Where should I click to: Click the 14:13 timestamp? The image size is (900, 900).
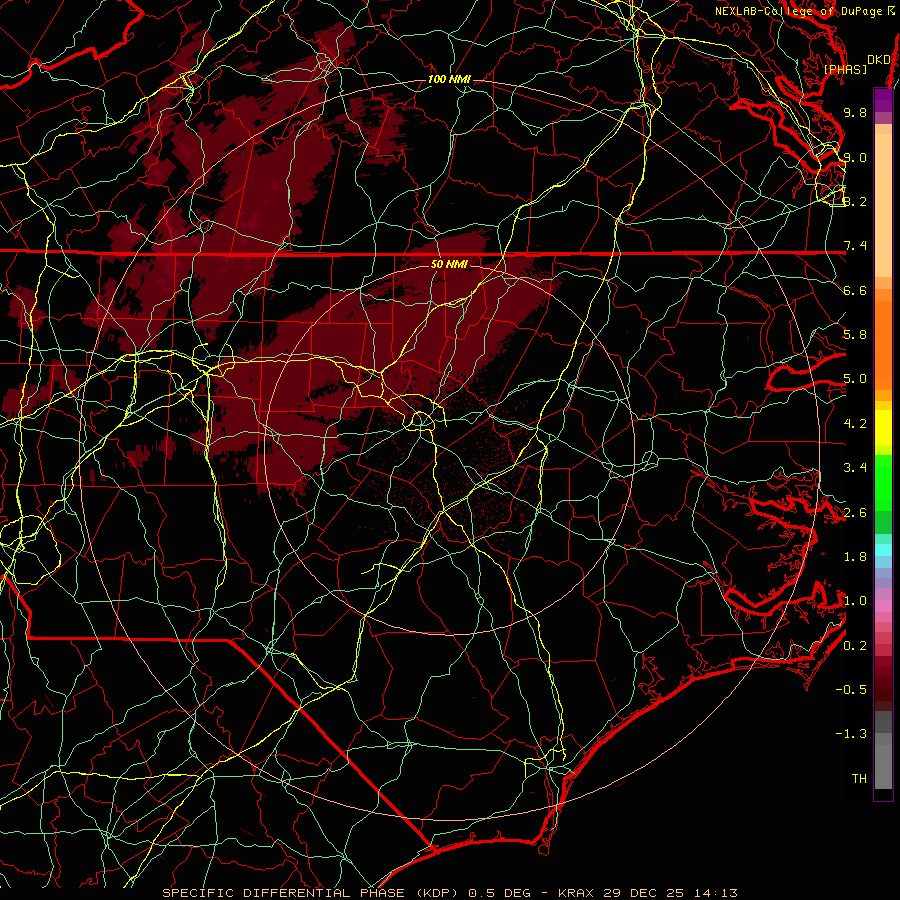pyautogui.click(x=717, y=893)
